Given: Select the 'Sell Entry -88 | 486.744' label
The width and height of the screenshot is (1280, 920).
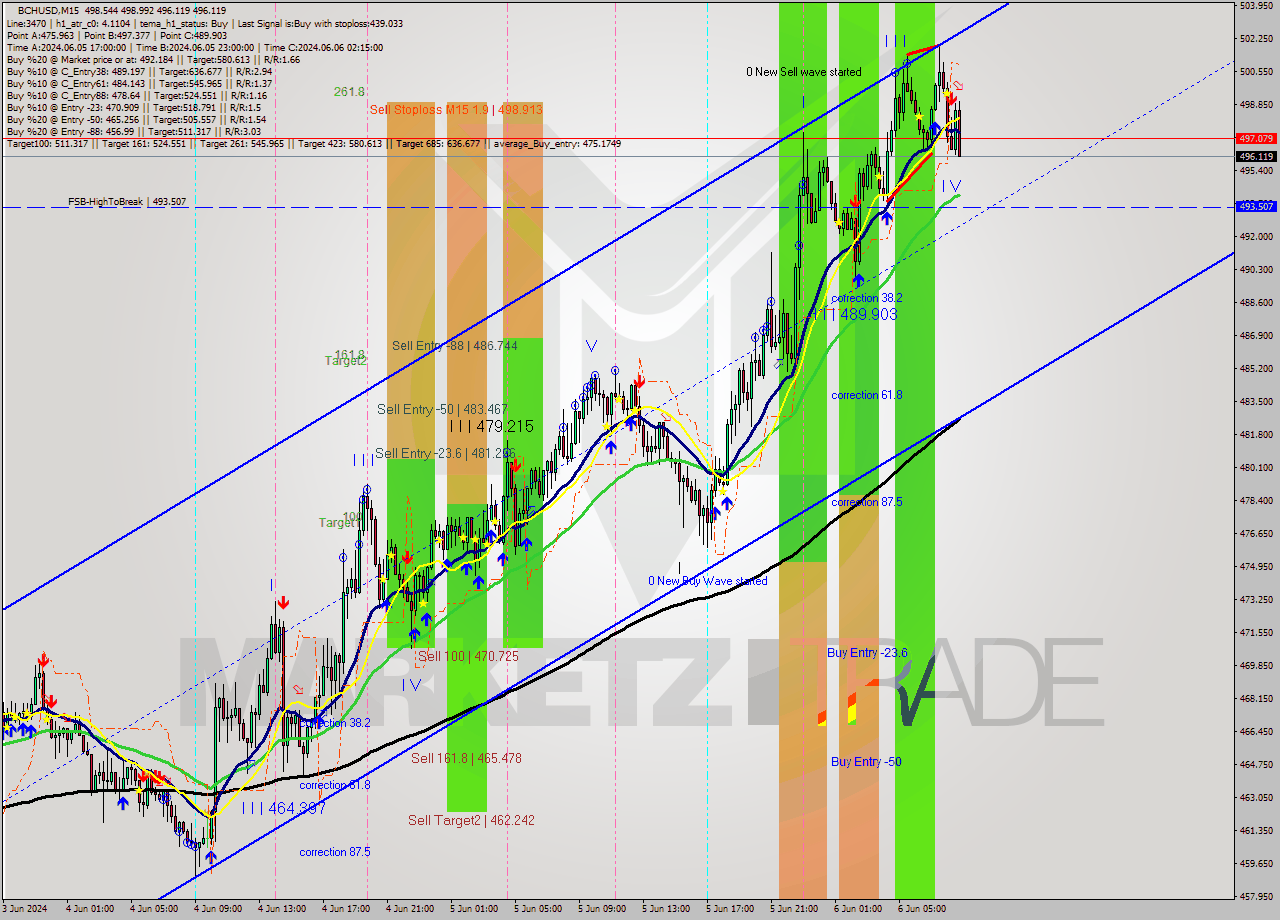Looking at the screenshot, I should coord(455,345).
